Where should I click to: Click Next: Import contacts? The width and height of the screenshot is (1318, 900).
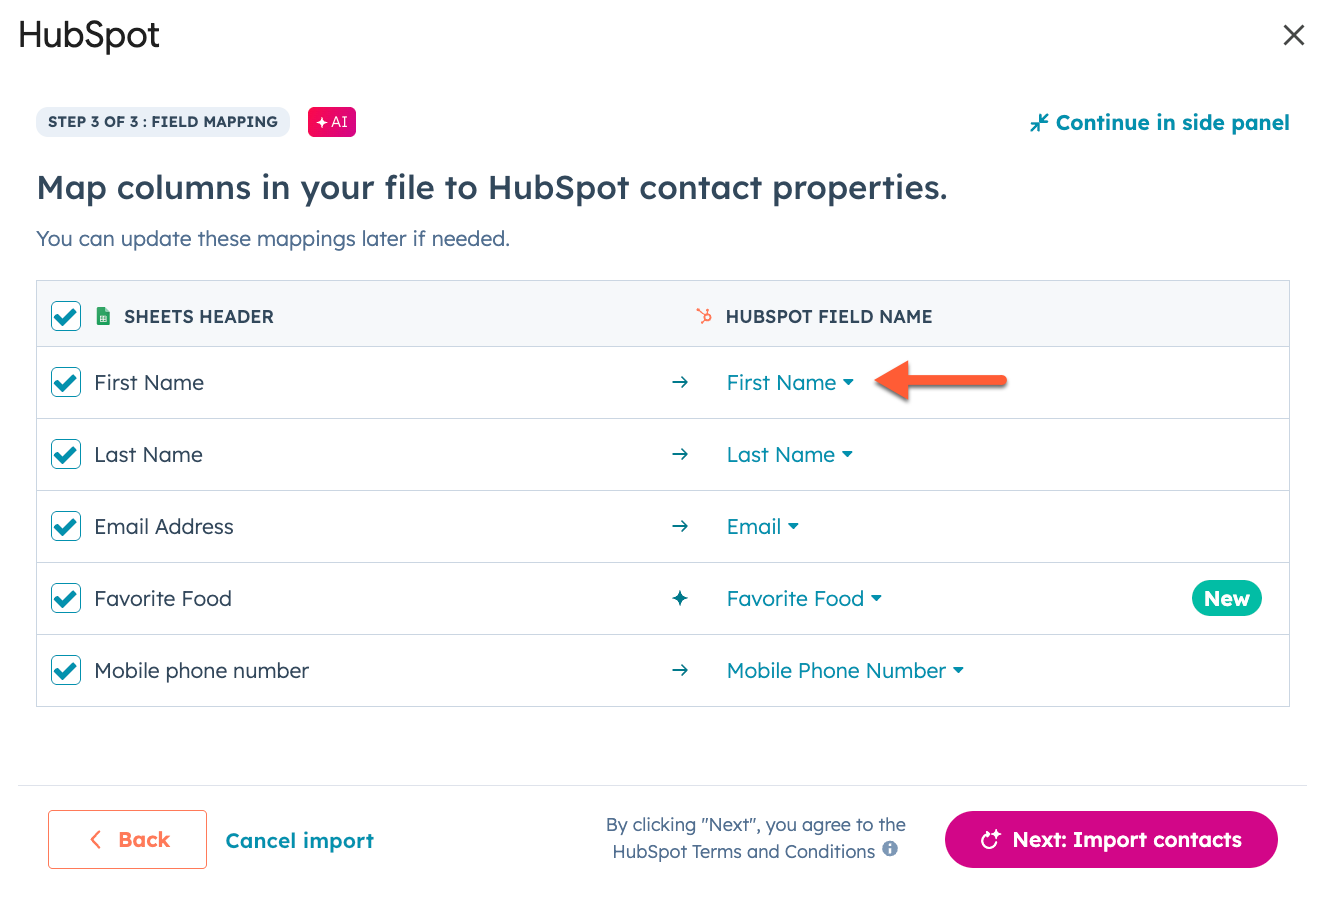pyautogui.click(x=1111, y=840)
